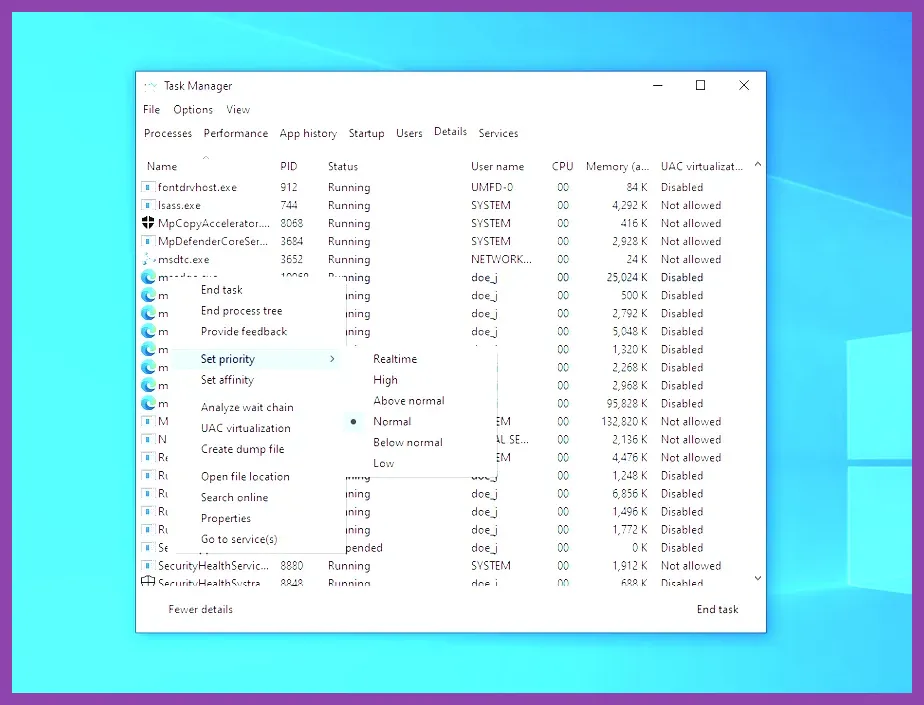The height and width of the screenshot is (705, 924).
Task: Sort by the Status column header
Action: [x=343, y=166]
